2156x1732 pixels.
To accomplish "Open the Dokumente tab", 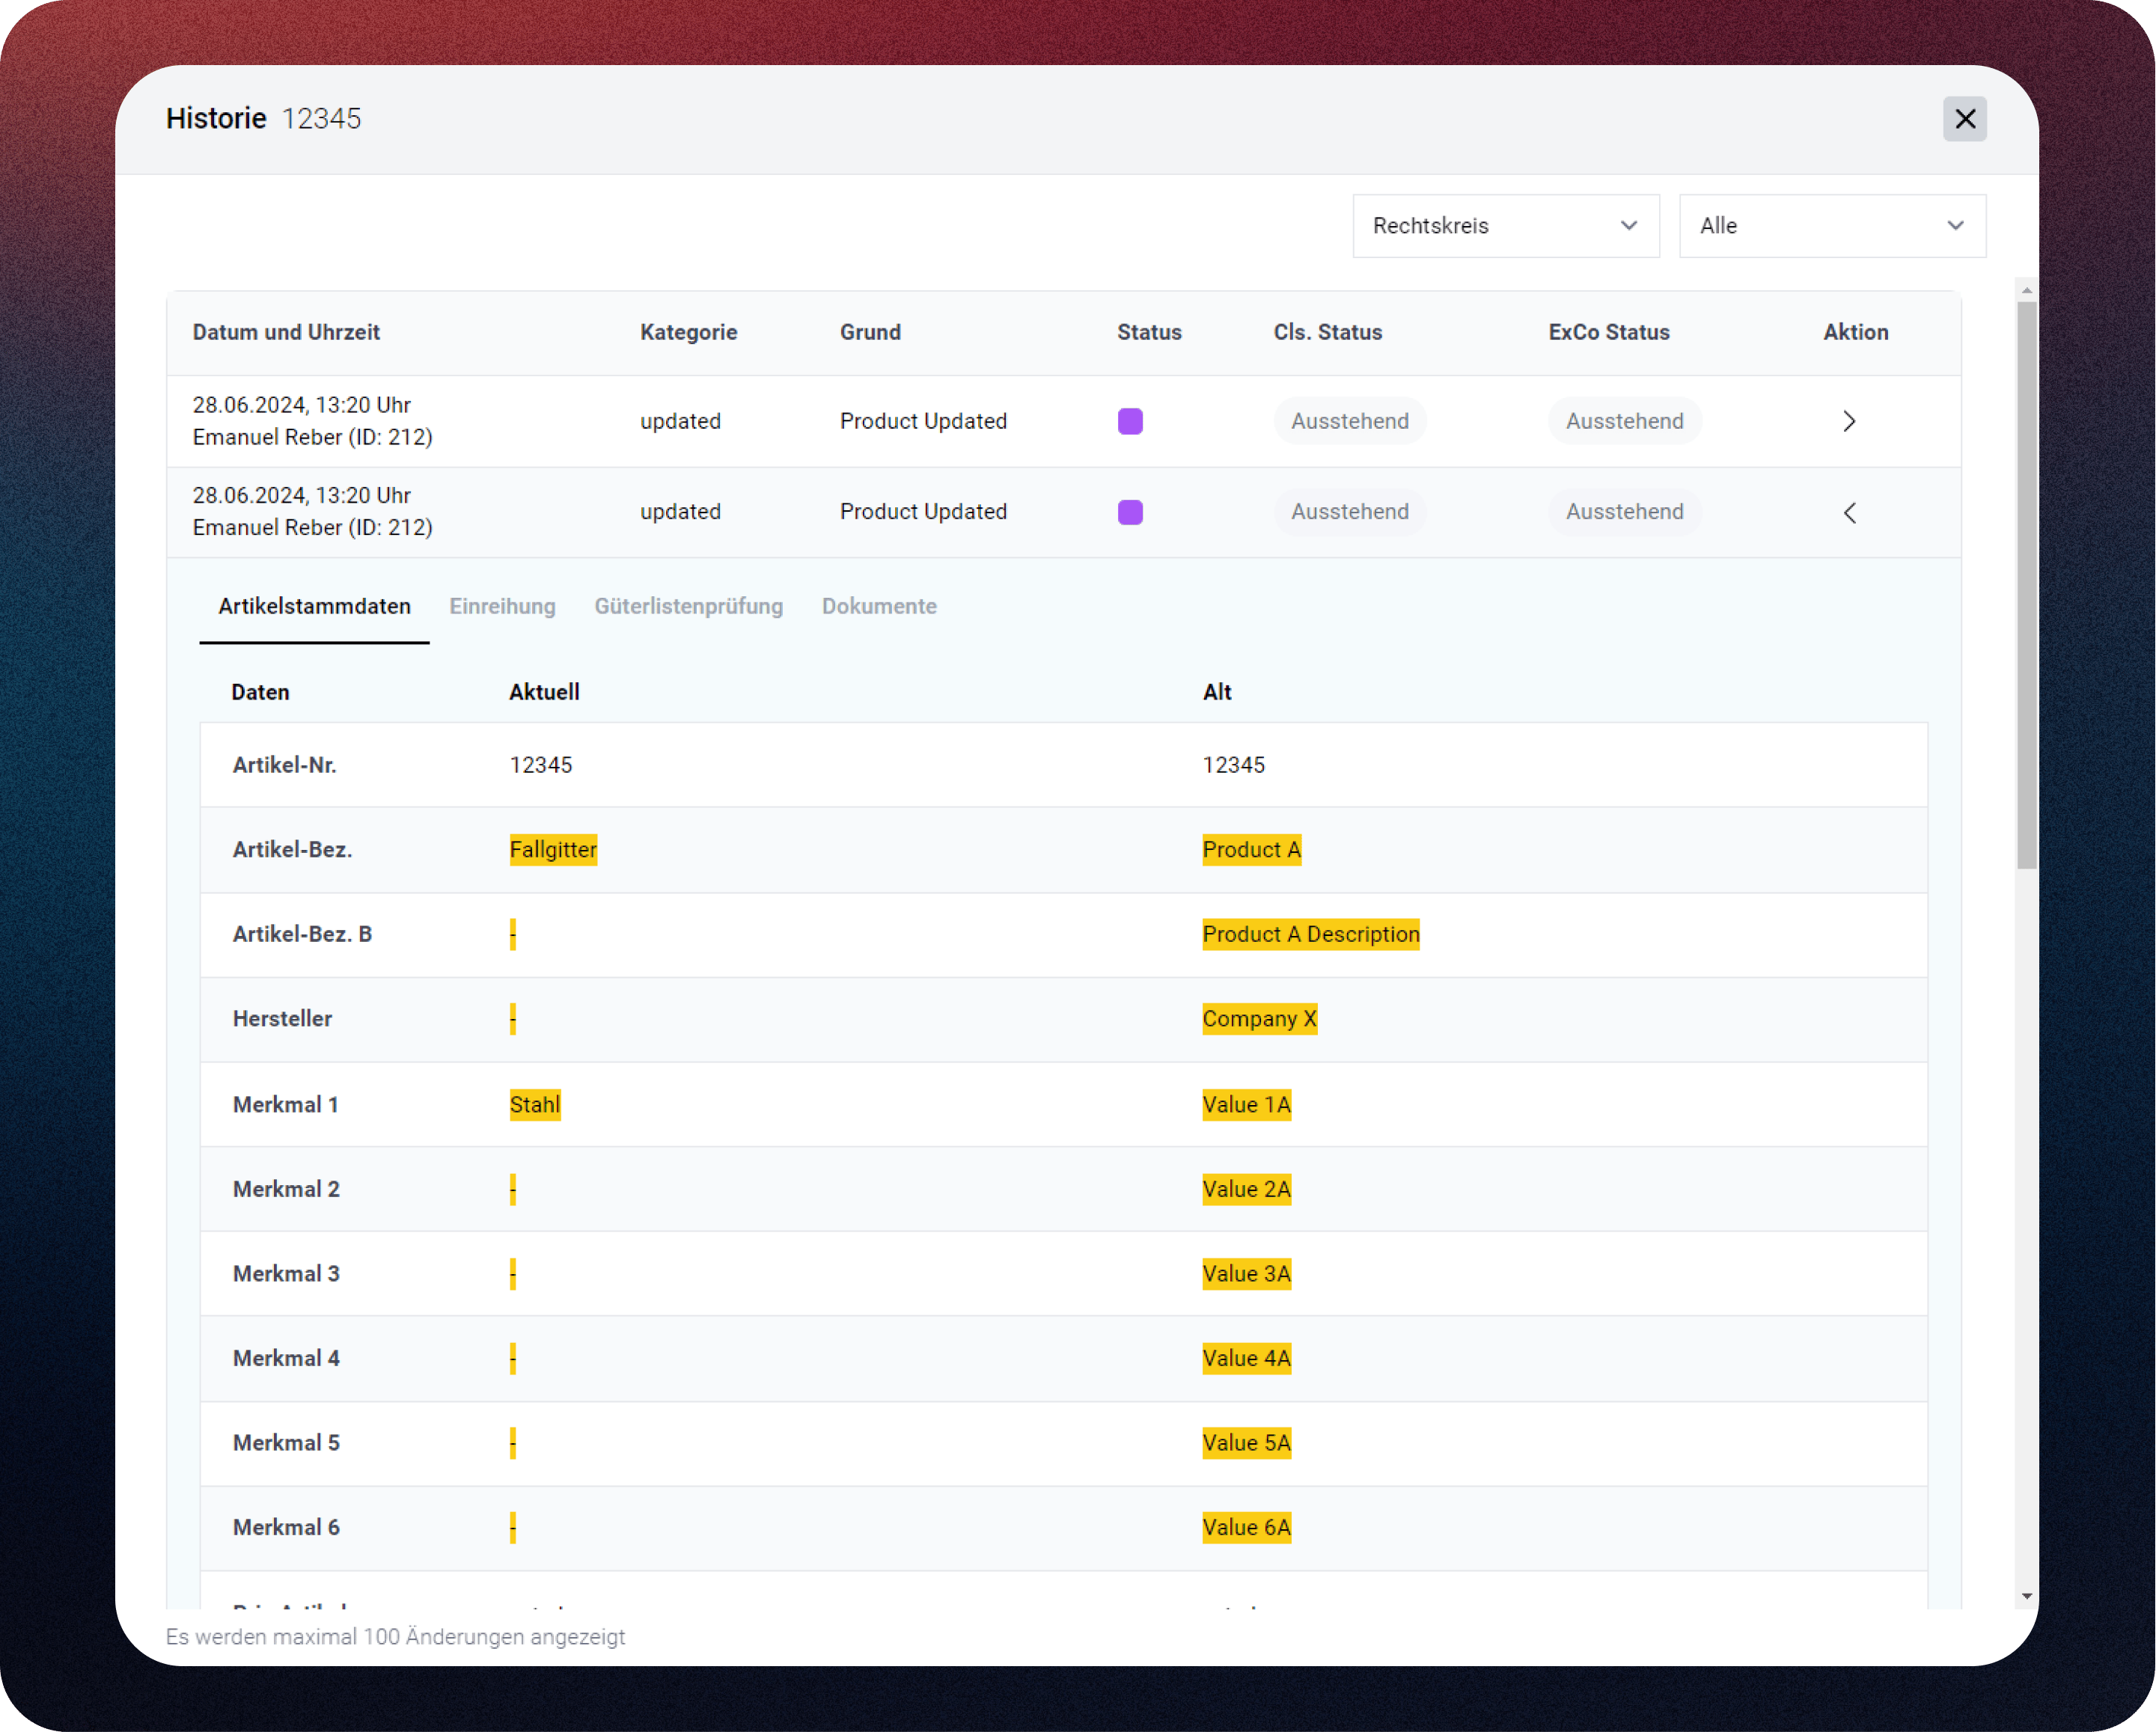I will tap(879, 606).
